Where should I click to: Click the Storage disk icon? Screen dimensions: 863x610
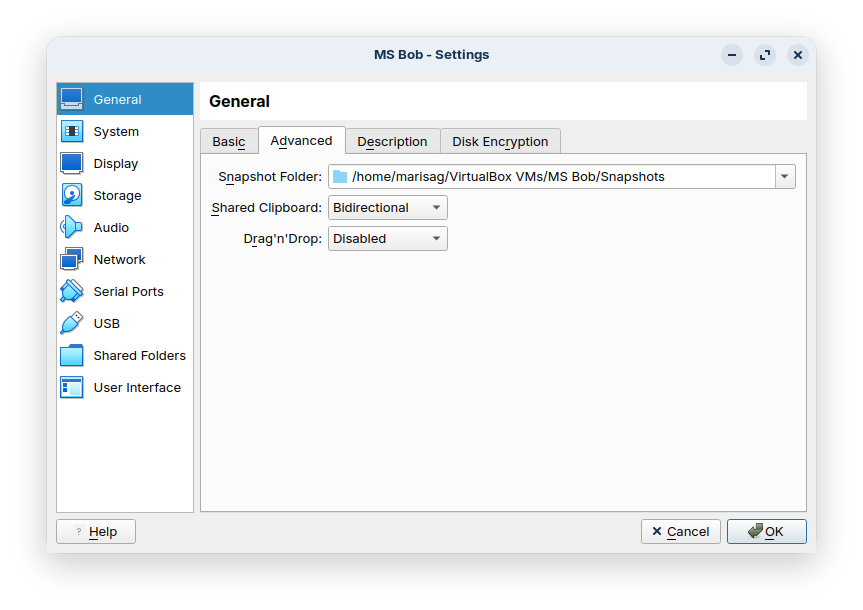[72, 195]
